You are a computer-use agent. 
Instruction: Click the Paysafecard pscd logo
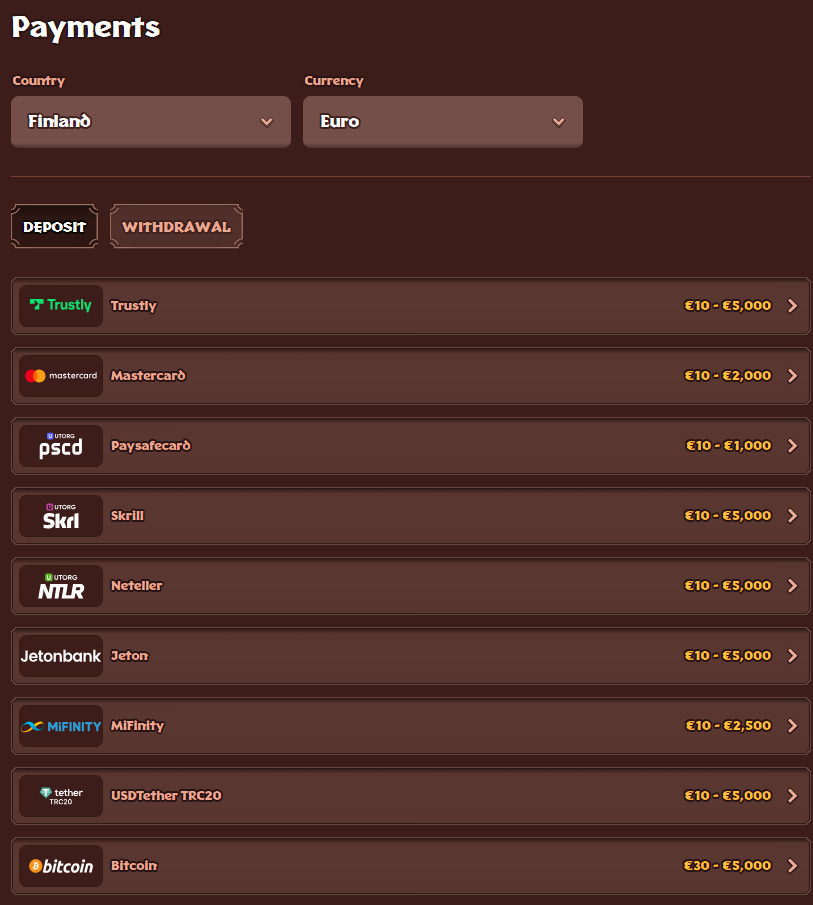tap(60, 445)
